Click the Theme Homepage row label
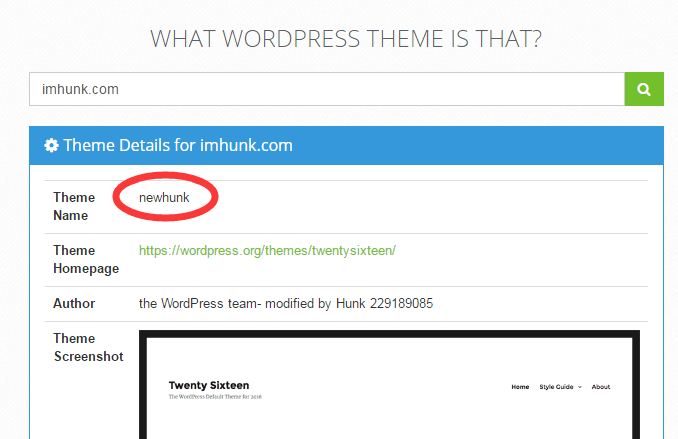This screenshot has width=678, height=439. coord(86,259)
